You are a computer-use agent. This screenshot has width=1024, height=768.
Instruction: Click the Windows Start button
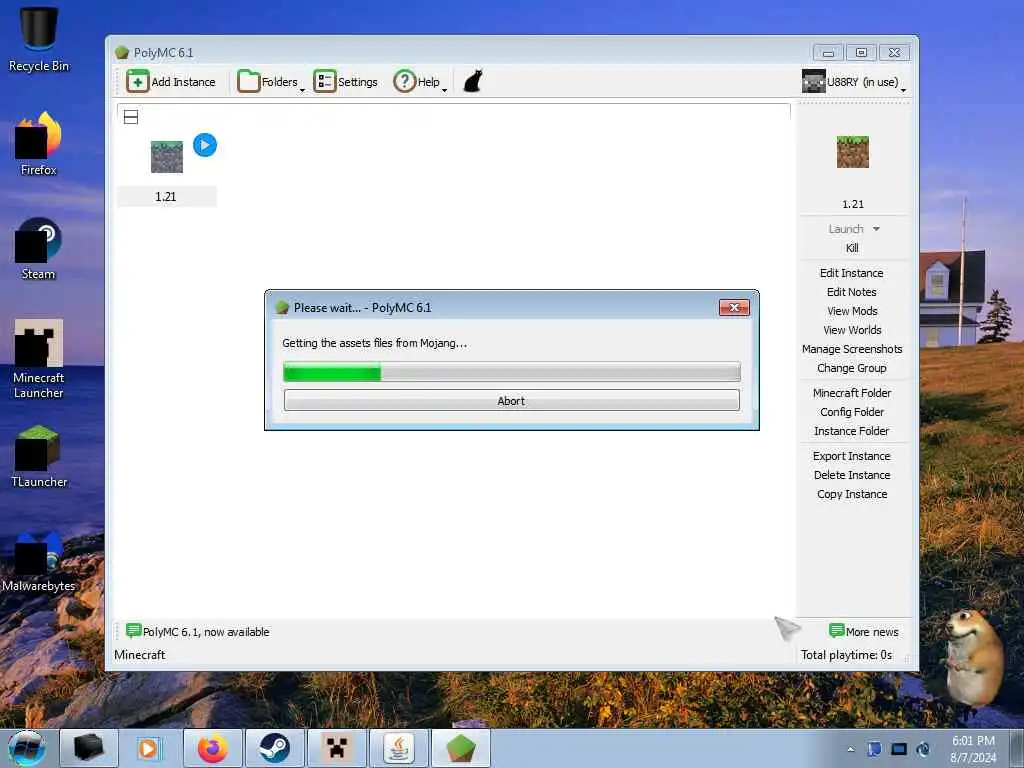27,748
